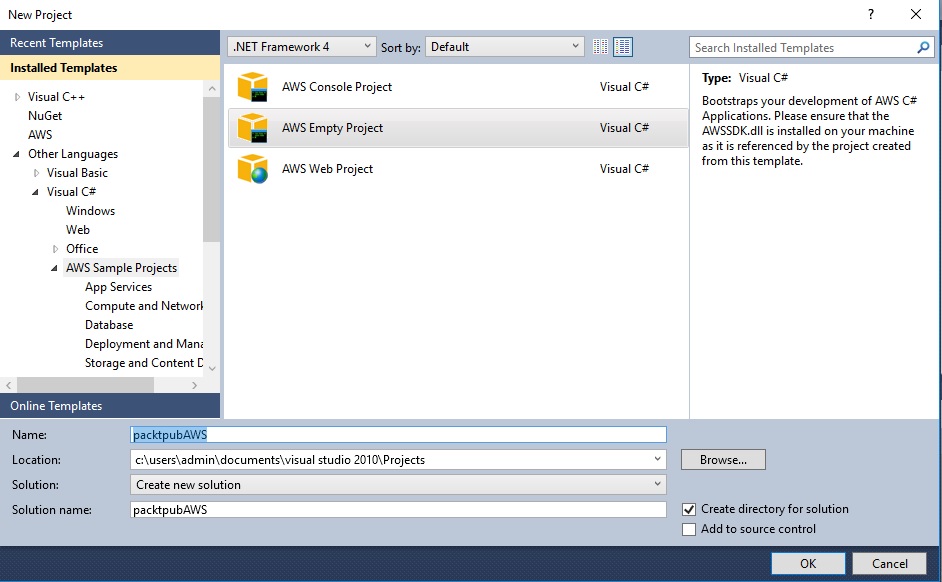
Task: Click the tree horizontal scrollbar thumb
Action: [x=85, y=385]
